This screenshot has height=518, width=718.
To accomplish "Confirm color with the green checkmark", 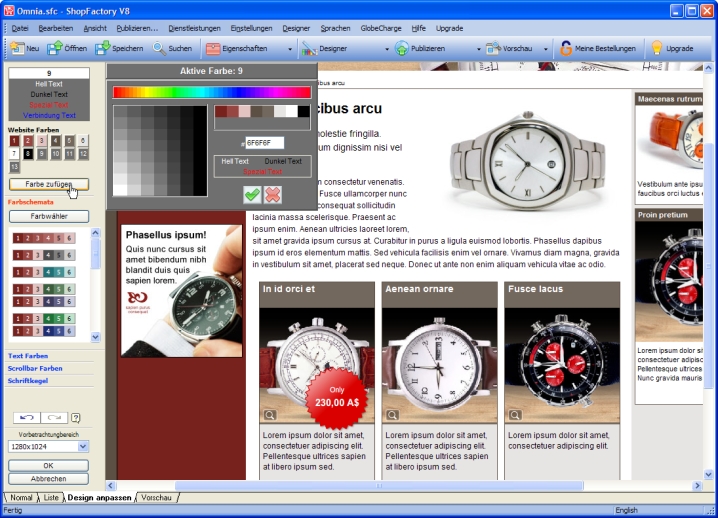I will 252,194.
